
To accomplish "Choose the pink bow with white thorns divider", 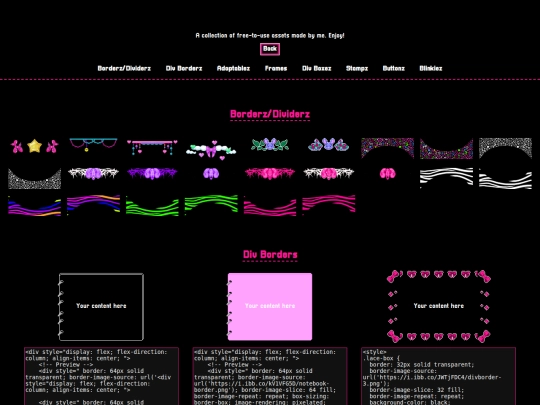I will click(329, 173).
